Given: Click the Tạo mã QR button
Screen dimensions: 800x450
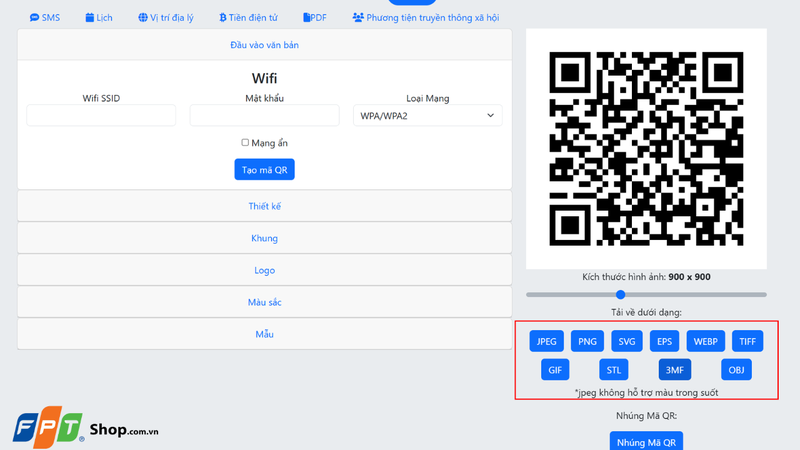Looking at the screenshot, I should tap(264, 169).
